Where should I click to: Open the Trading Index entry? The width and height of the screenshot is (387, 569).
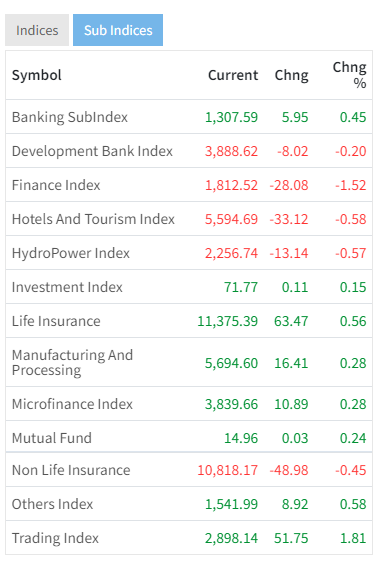pos(189,538)
